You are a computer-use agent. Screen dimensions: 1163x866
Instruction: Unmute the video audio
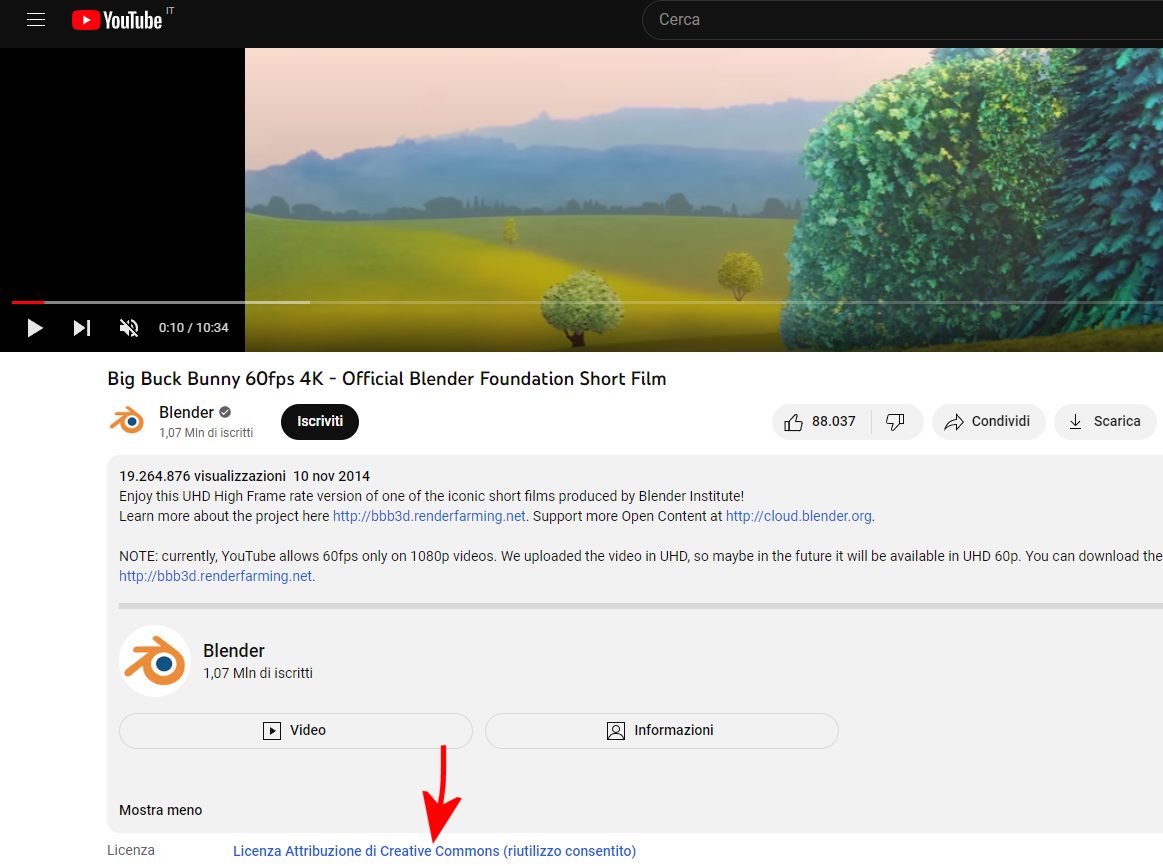click(x=129, y=328)
